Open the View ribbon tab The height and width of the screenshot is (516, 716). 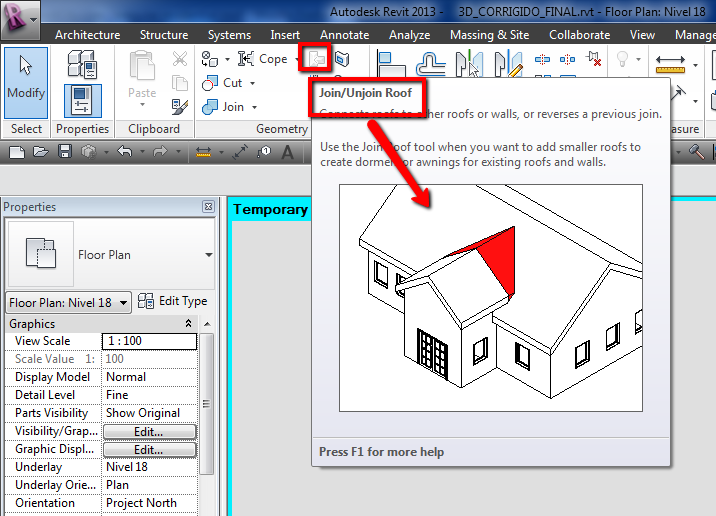point(642,35)
